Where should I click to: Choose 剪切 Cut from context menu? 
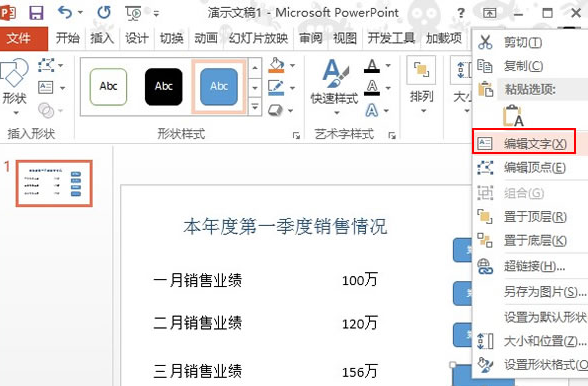tap(530, 42)
